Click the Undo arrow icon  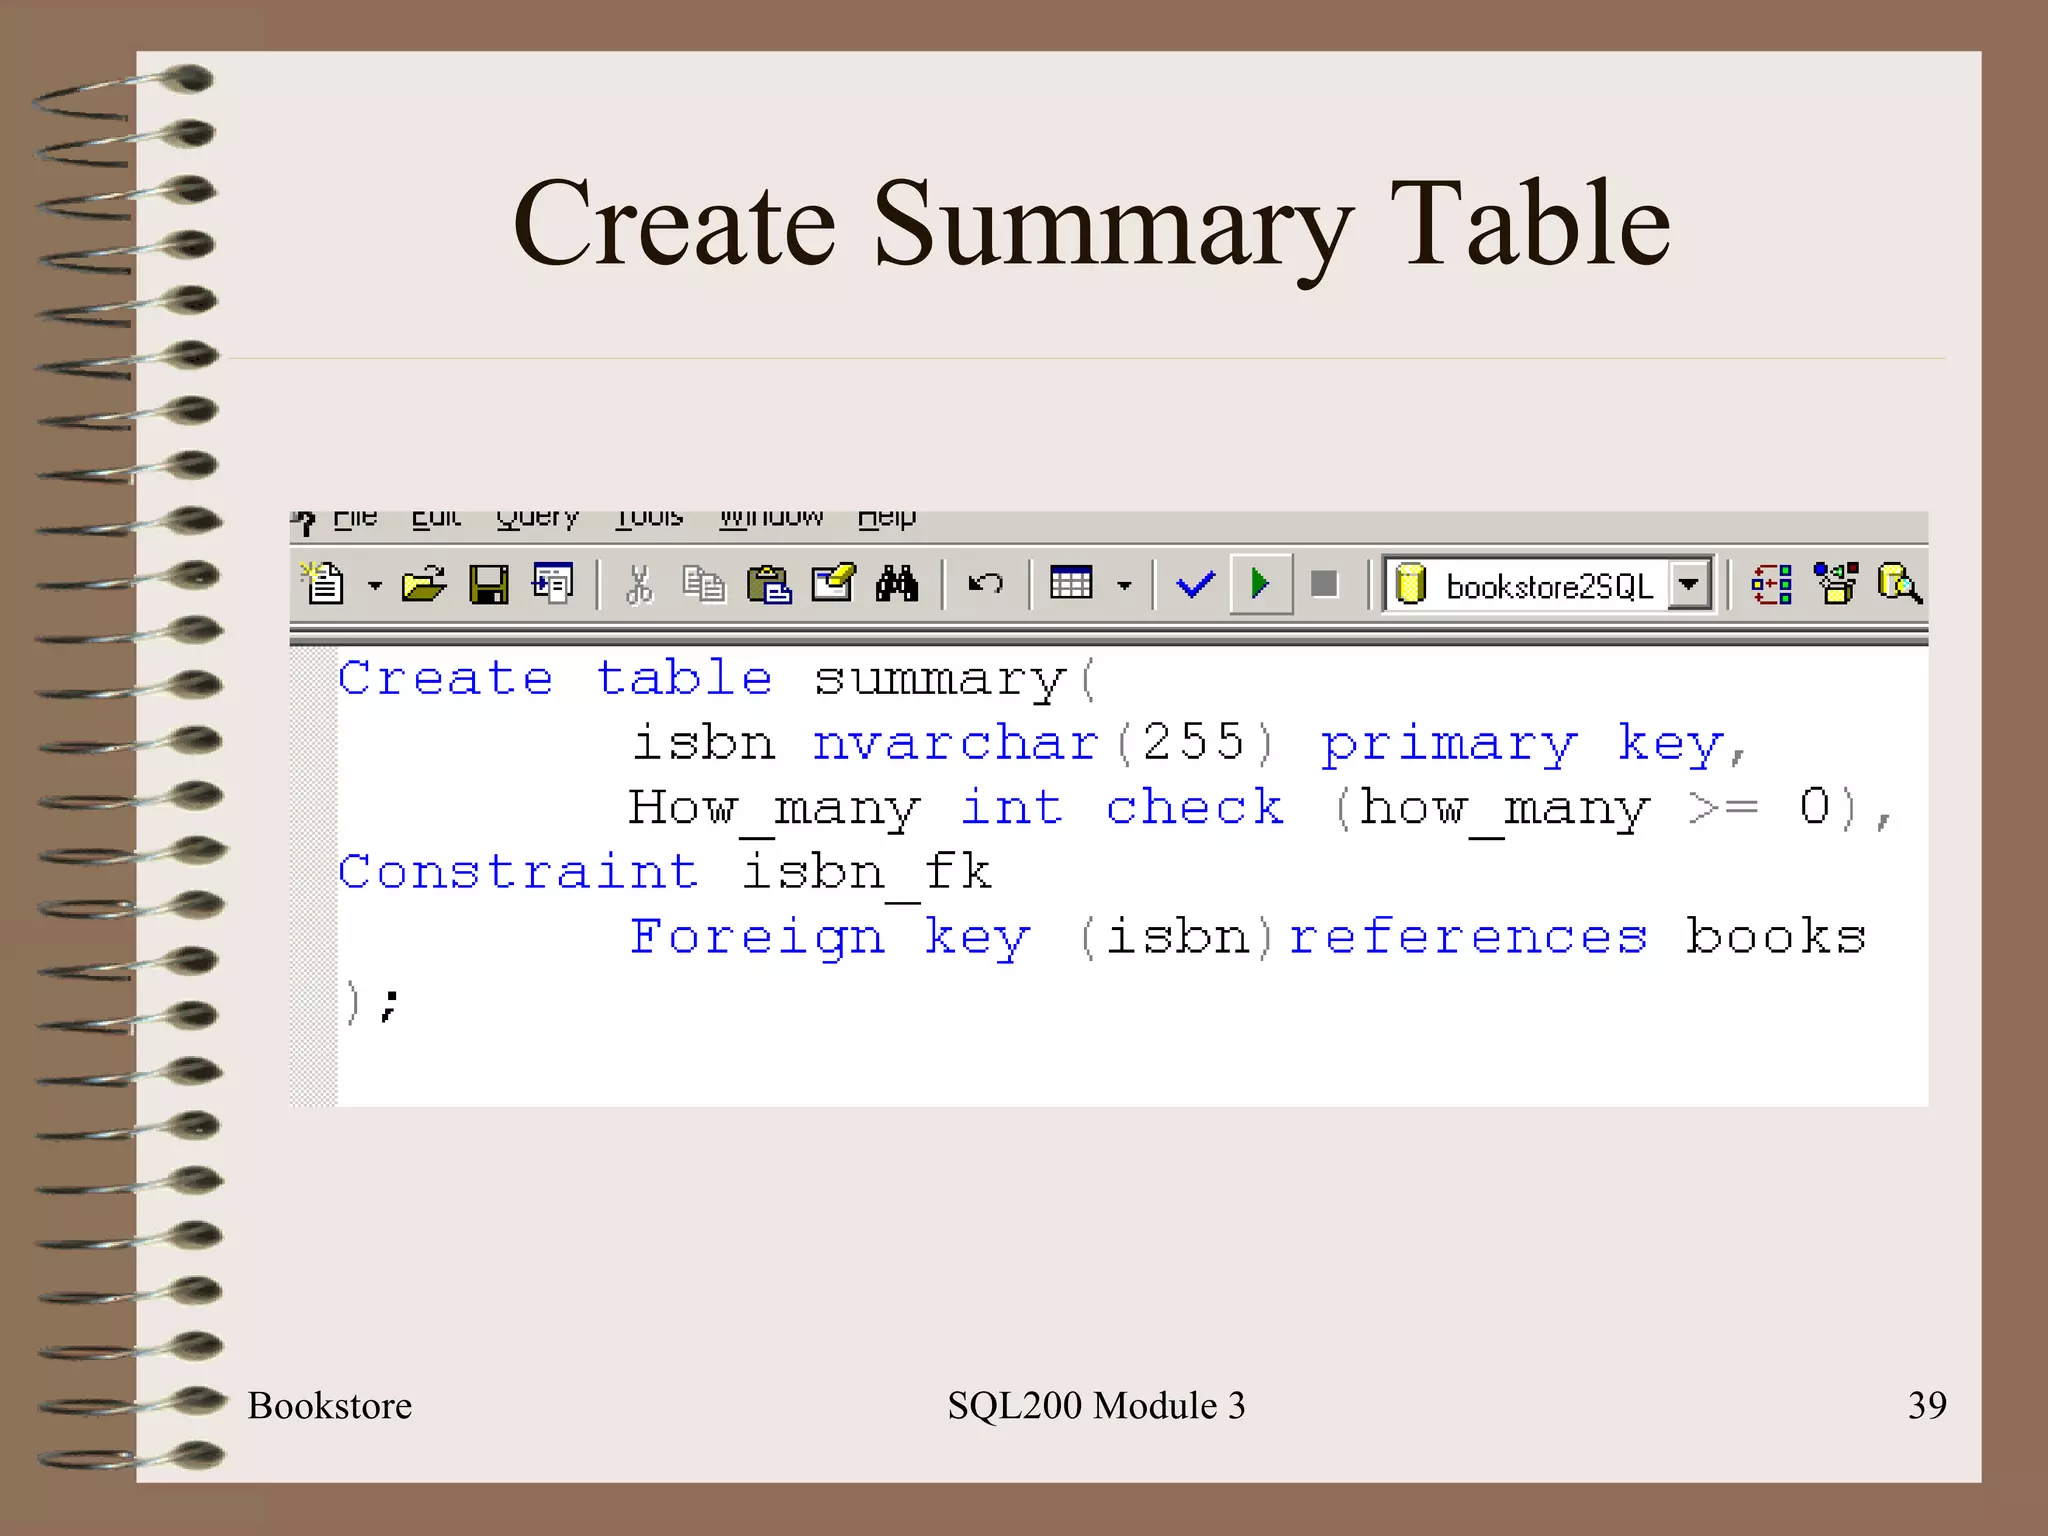(x=986, y=584)
